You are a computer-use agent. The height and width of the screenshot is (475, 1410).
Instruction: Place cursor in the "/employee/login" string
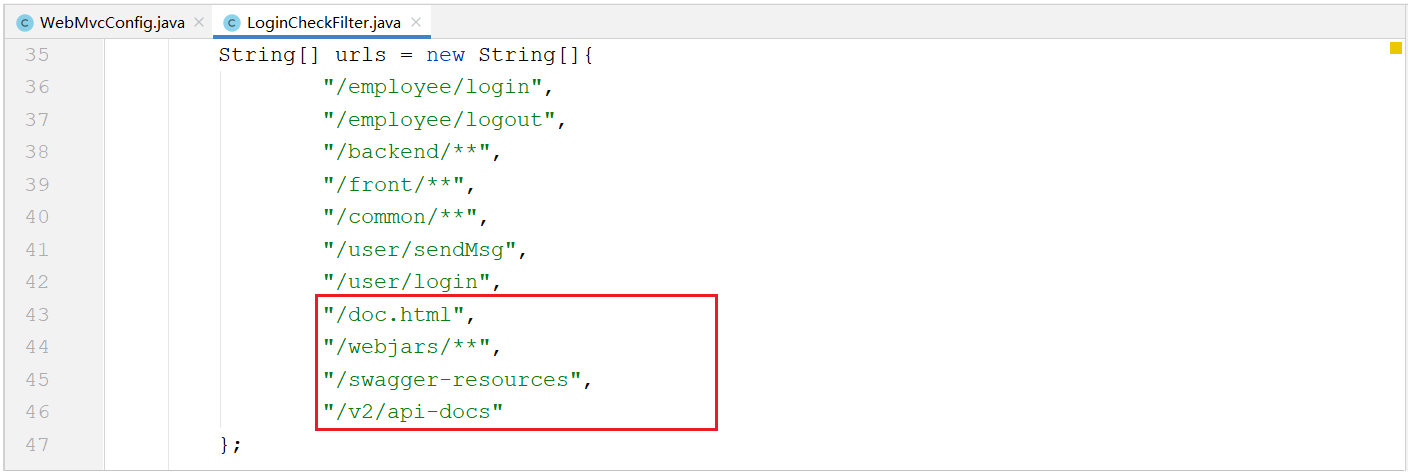(432, 87)
